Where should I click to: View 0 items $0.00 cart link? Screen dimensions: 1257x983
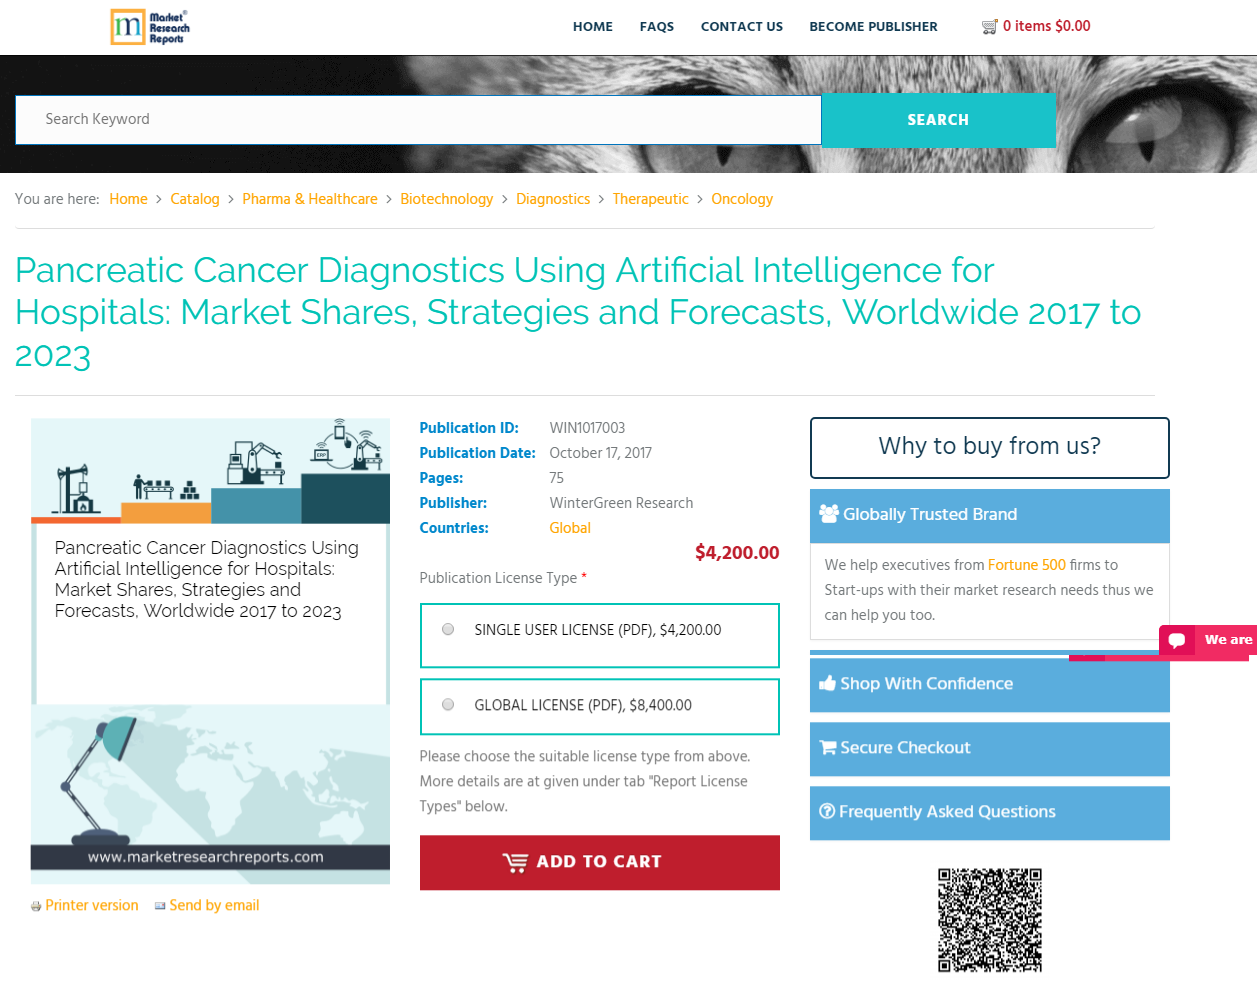pyautogui.click(x=1047, y=27)
